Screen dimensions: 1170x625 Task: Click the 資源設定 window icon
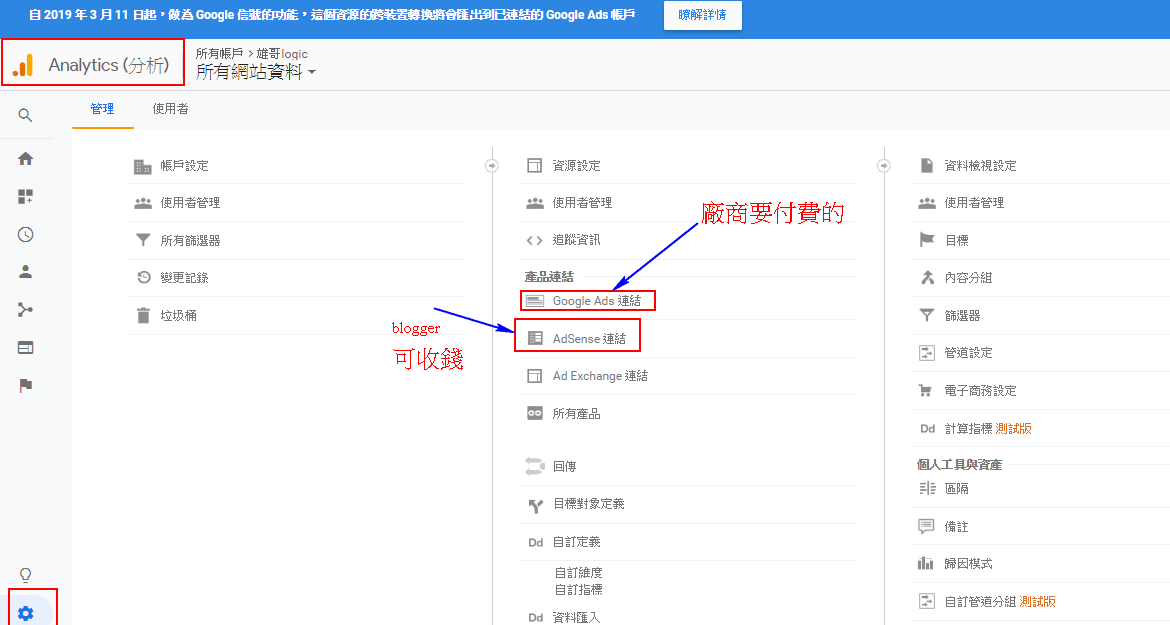[534, 166]
